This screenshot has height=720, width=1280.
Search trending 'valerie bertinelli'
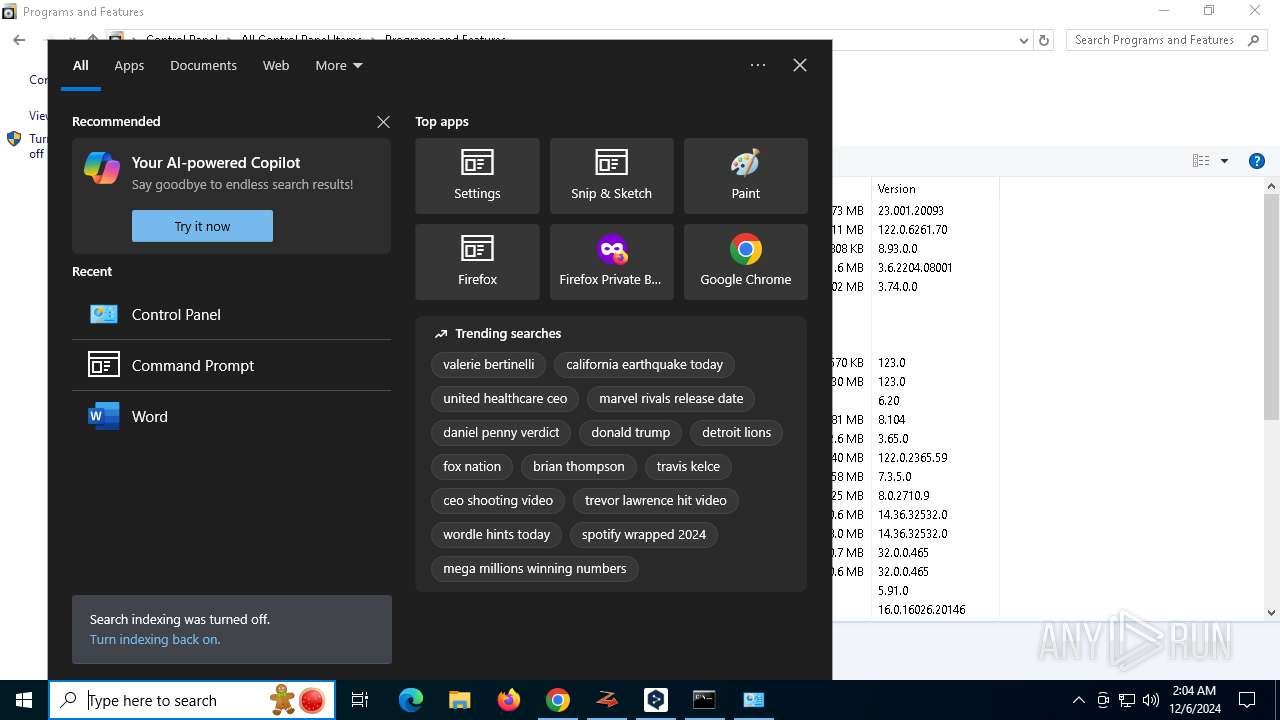(x=489, y=364)
